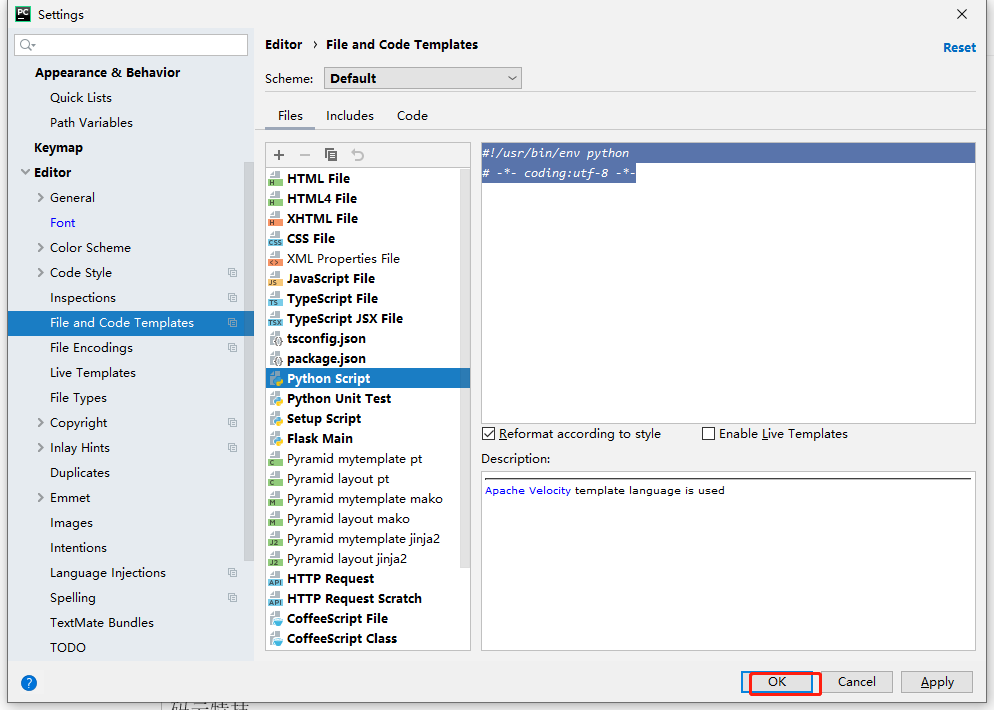Expand the Code Style node
This screenshot has height=710, width=994.
(41, 273)
